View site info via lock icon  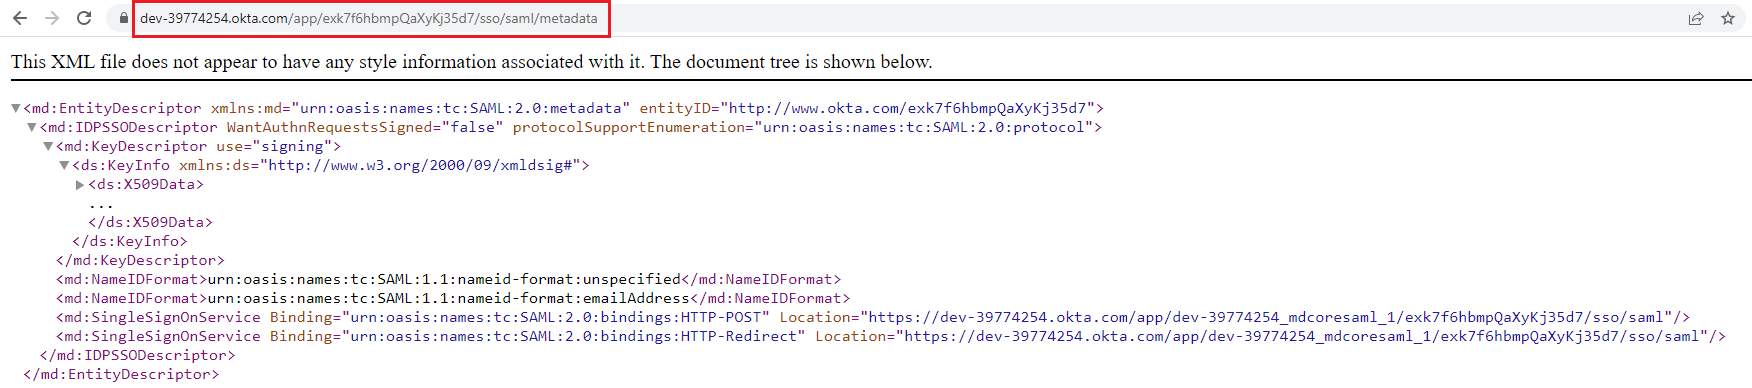point(123,18)
